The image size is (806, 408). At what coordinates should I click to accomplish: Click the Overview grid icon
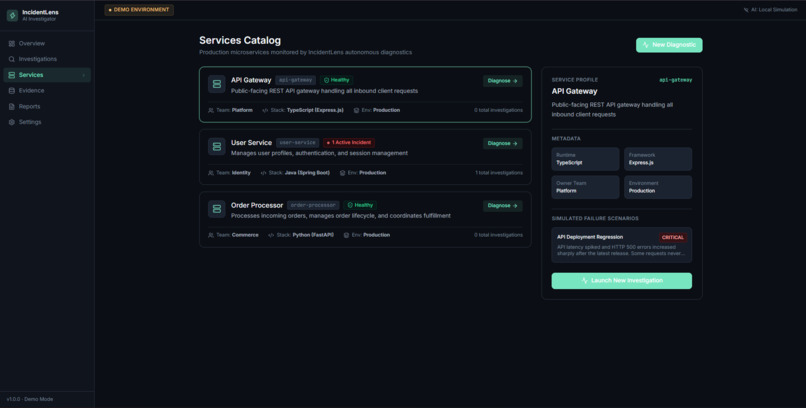point(12,44)
